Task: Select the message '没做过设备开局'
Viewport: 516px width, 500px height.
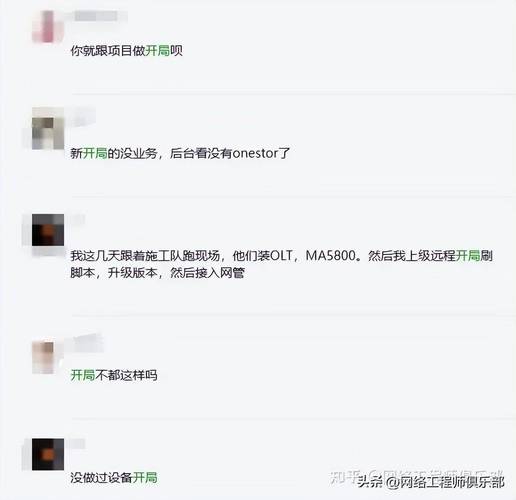Action: tap(114, 478)
